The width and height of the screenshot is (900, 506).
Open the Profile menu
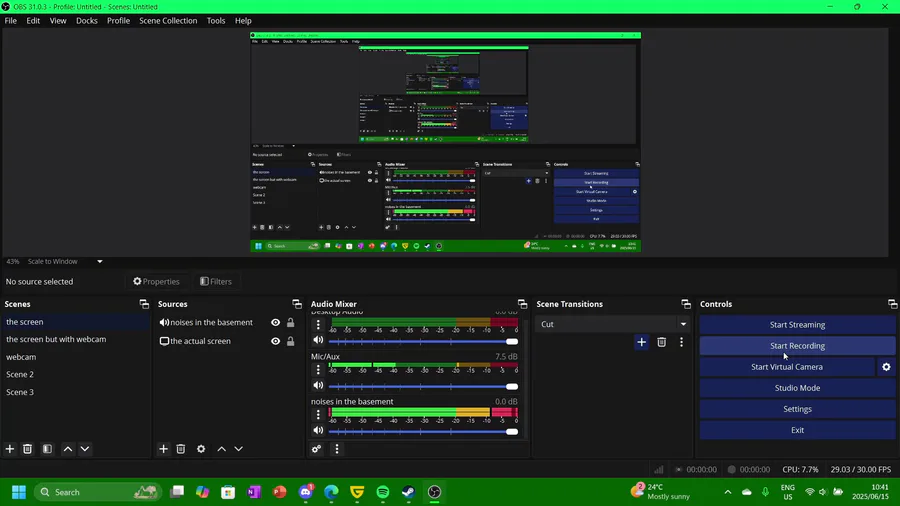pyautogui.click(x=118, y=21)
